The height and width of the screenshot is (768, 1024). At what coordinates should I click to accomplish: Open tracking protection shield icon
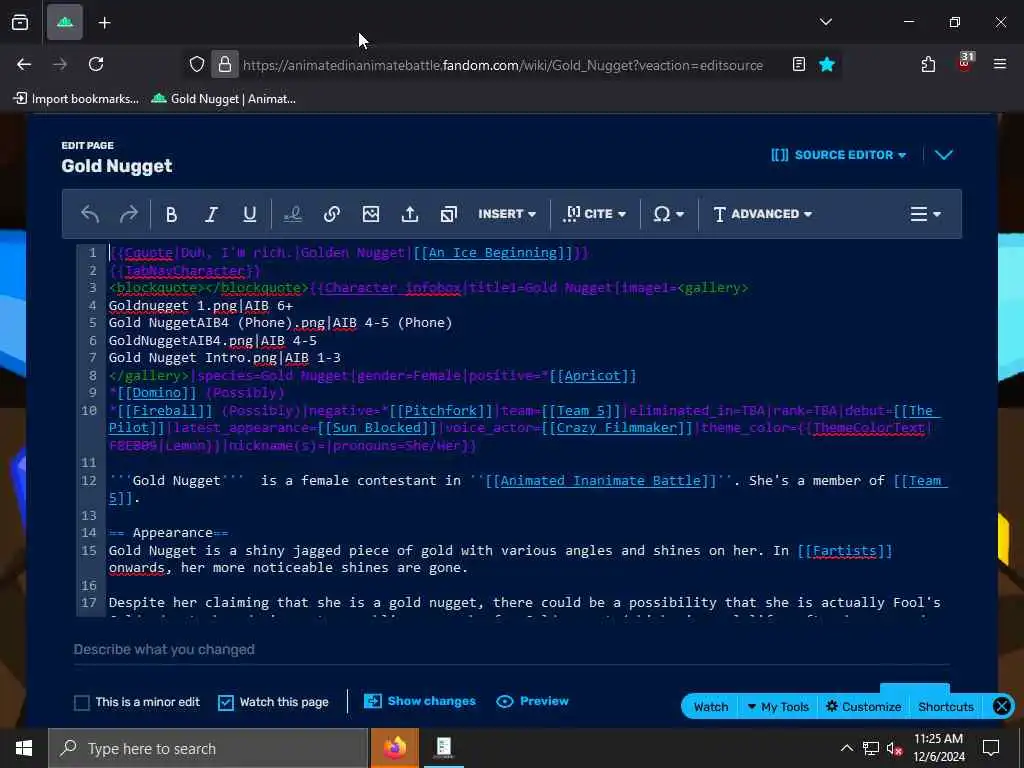tap(197, 64)
